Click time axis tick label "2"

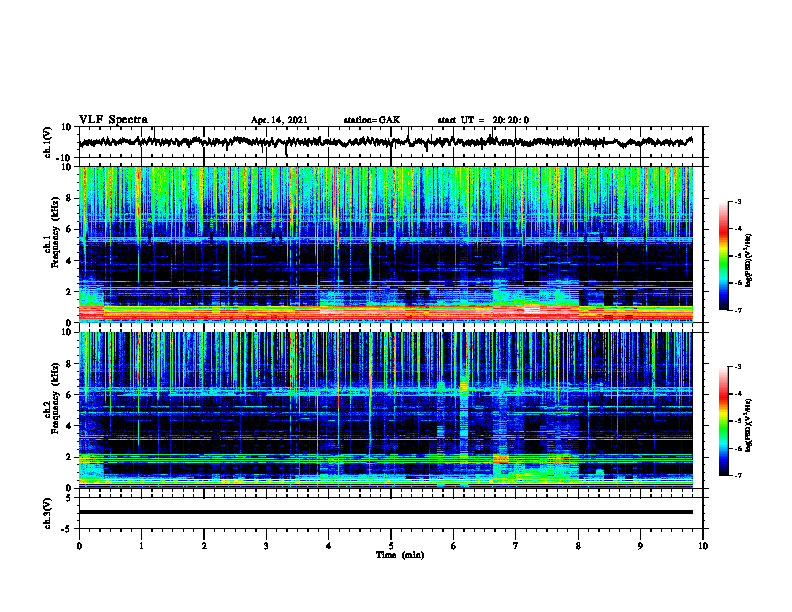(x=204, y=546)
